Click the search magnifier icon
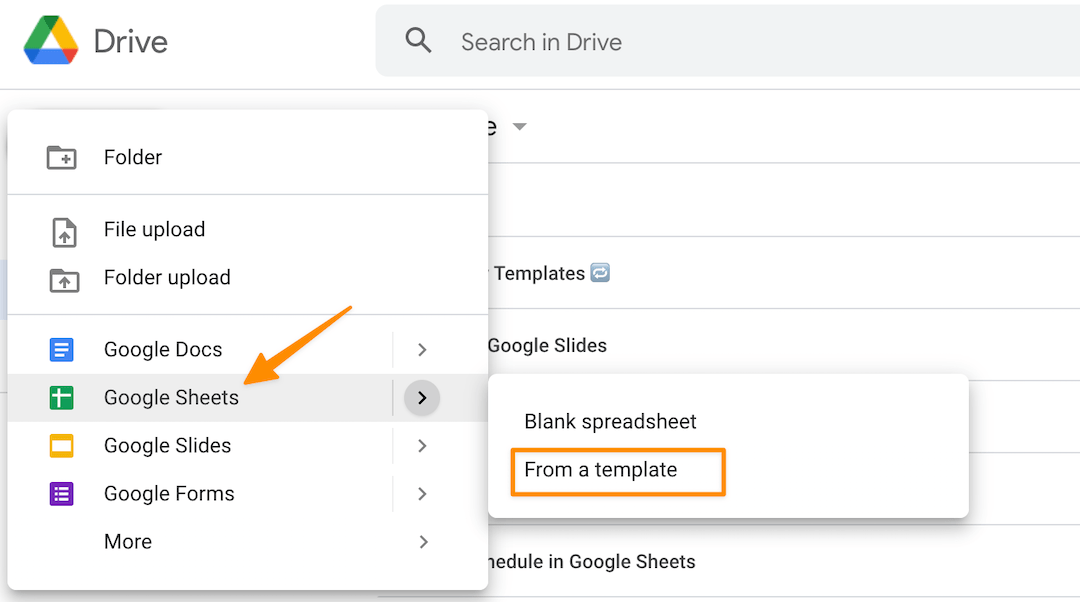The height and width of the screenshot is (602, 1080). tap(418, 41)
